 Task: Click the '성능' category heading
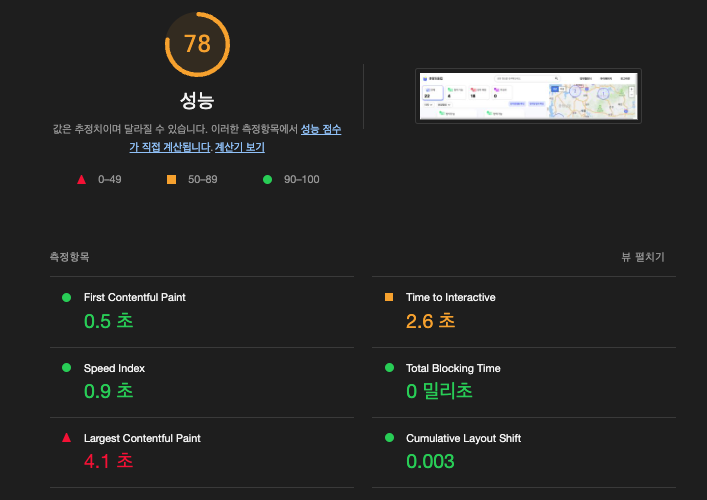[197, 100]
